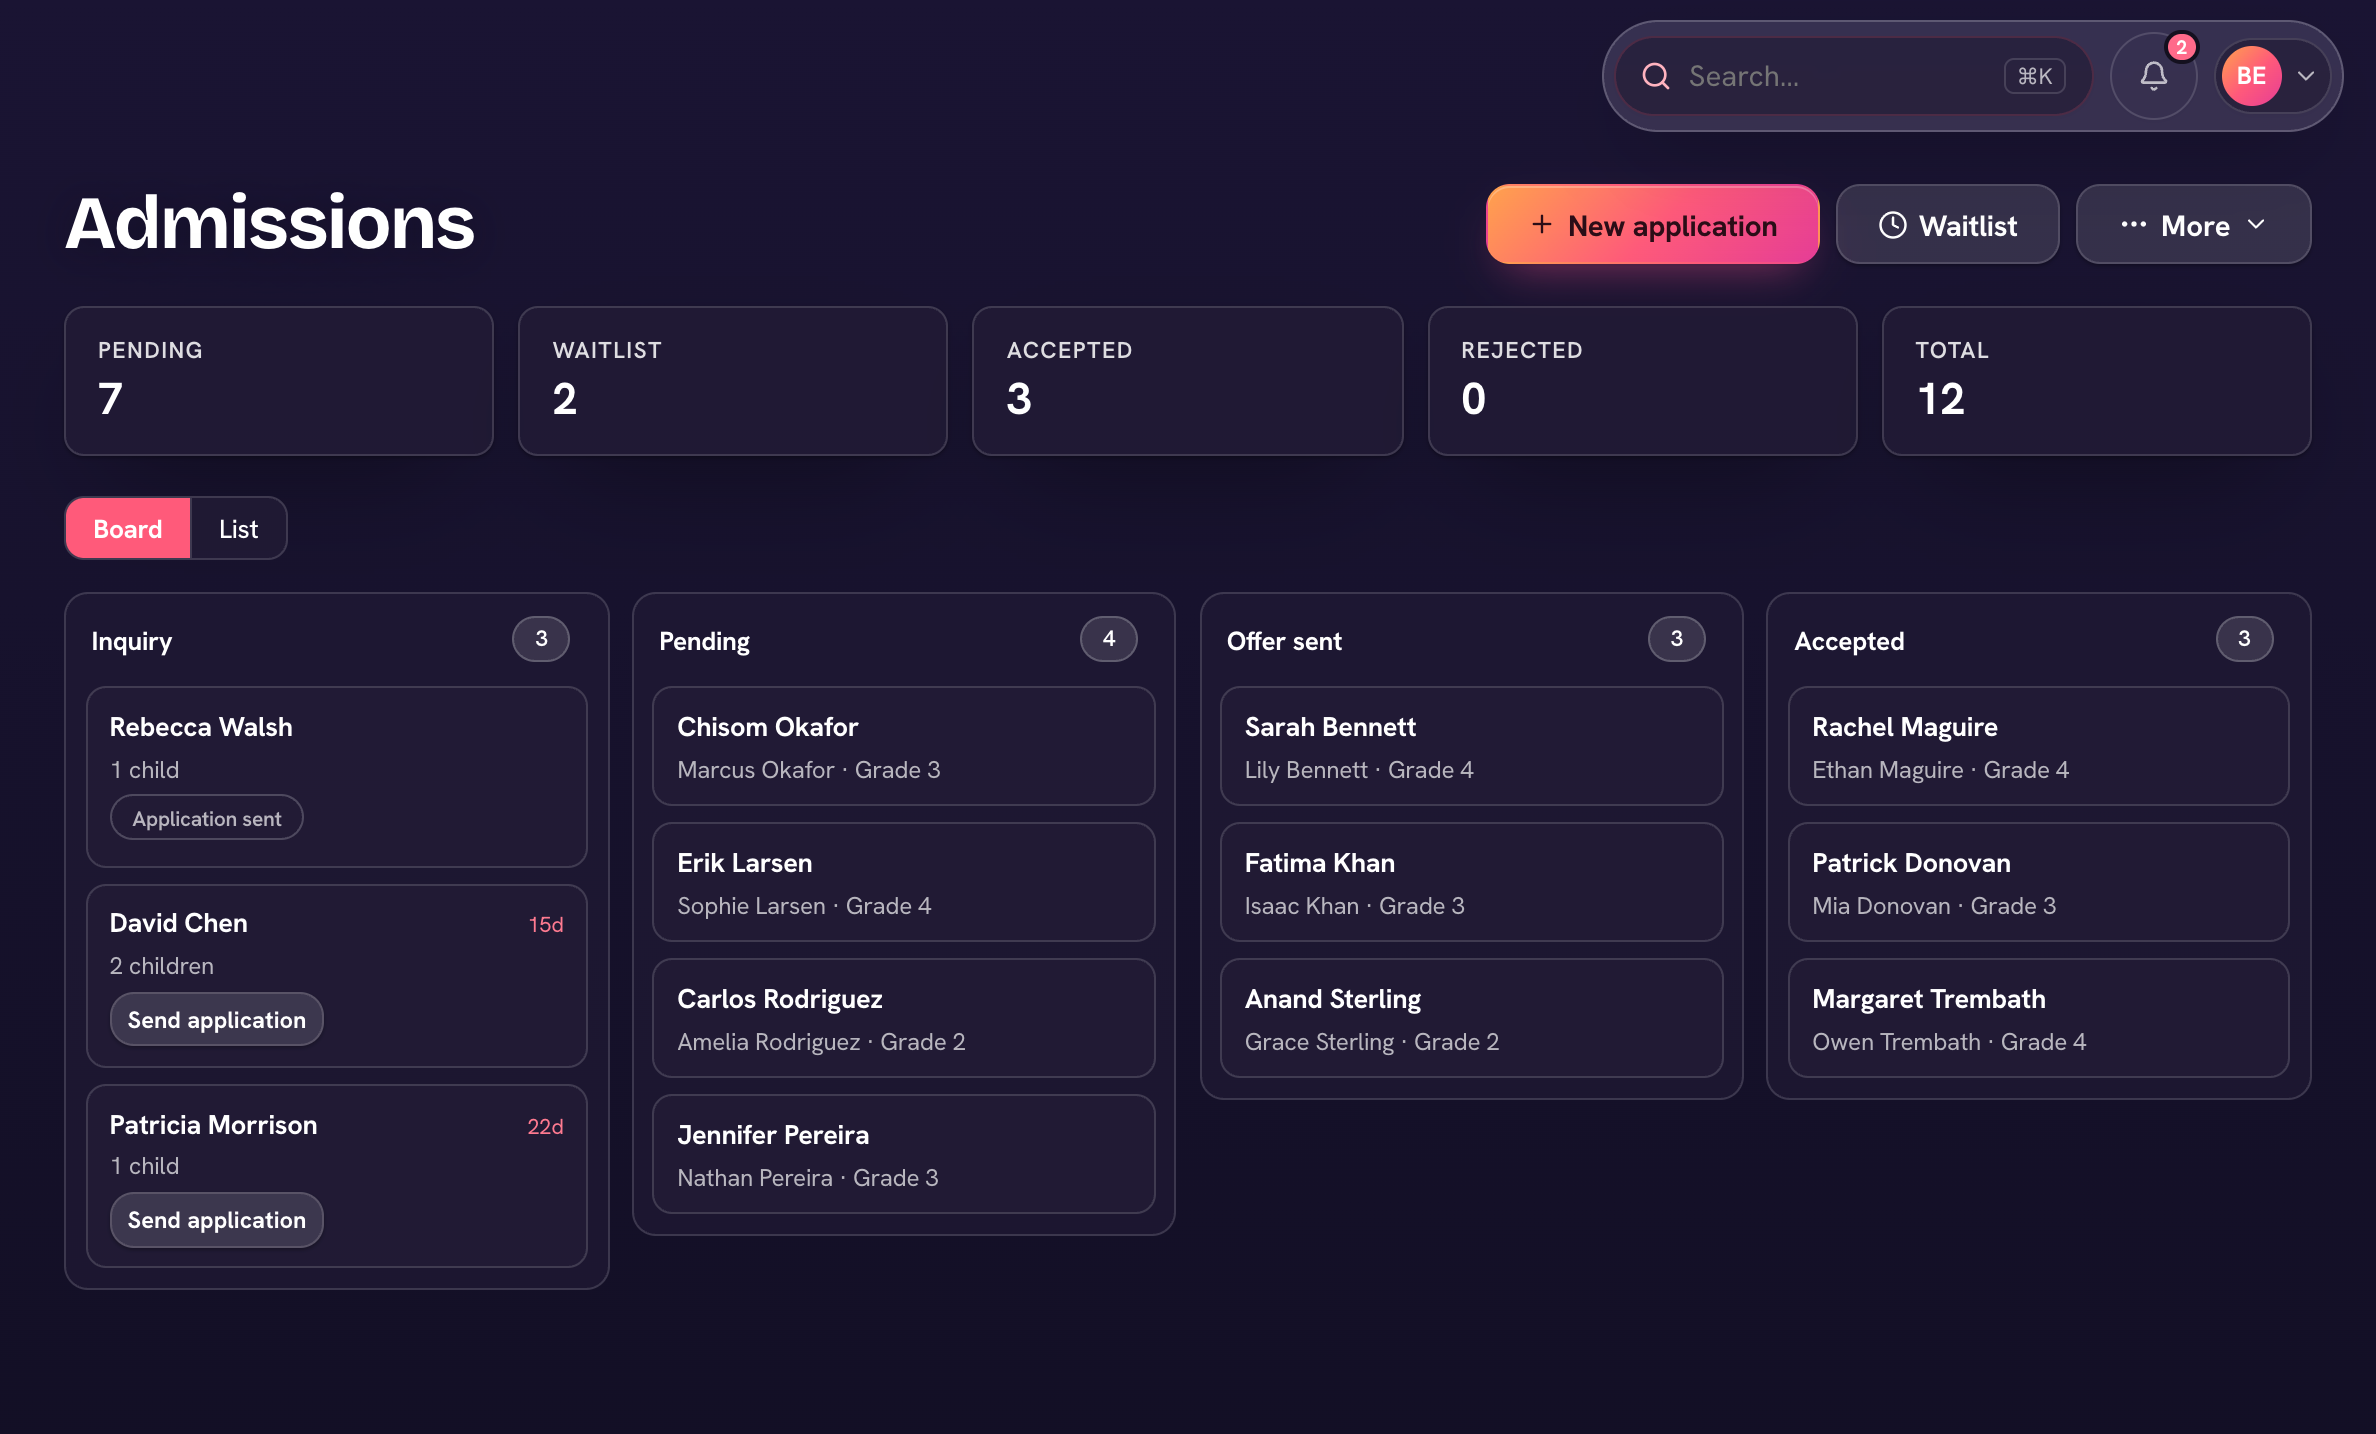Click the Pending column count badge

[x=1108, y=639]
